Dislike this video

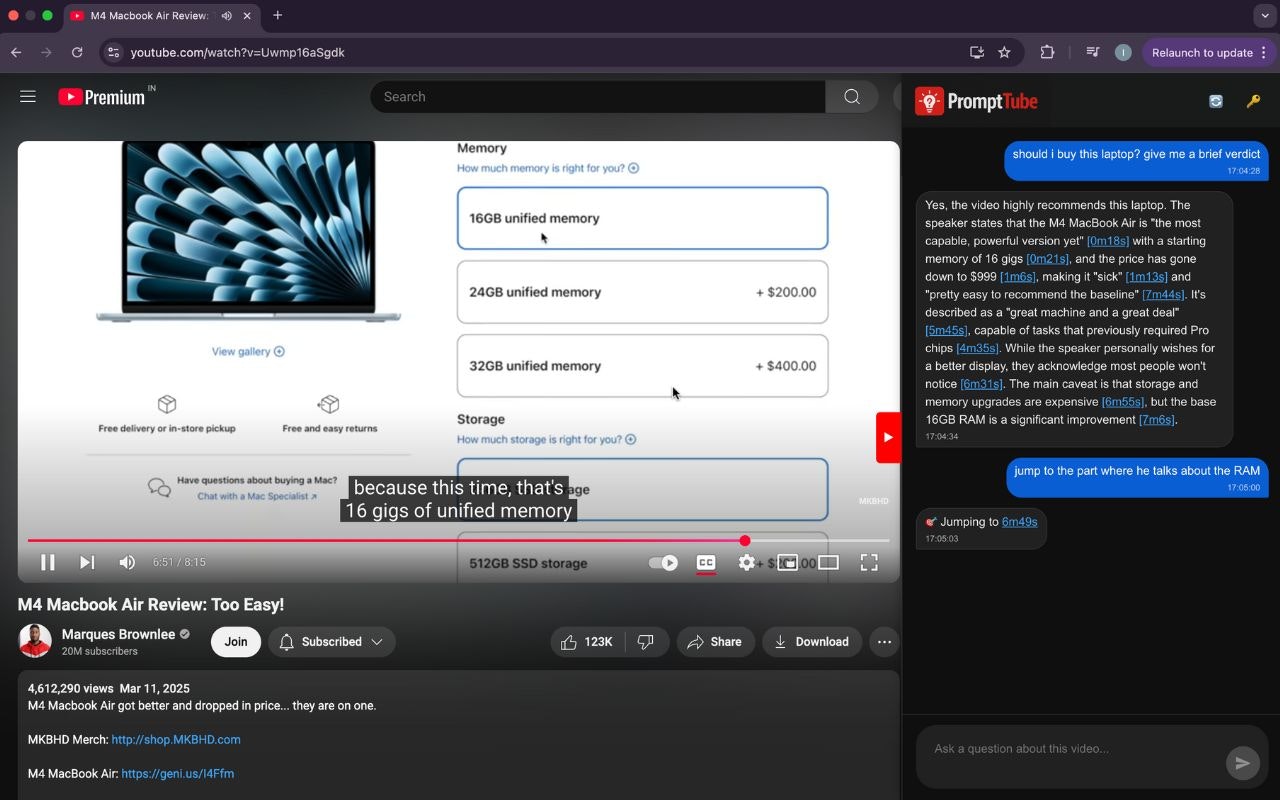646,642
